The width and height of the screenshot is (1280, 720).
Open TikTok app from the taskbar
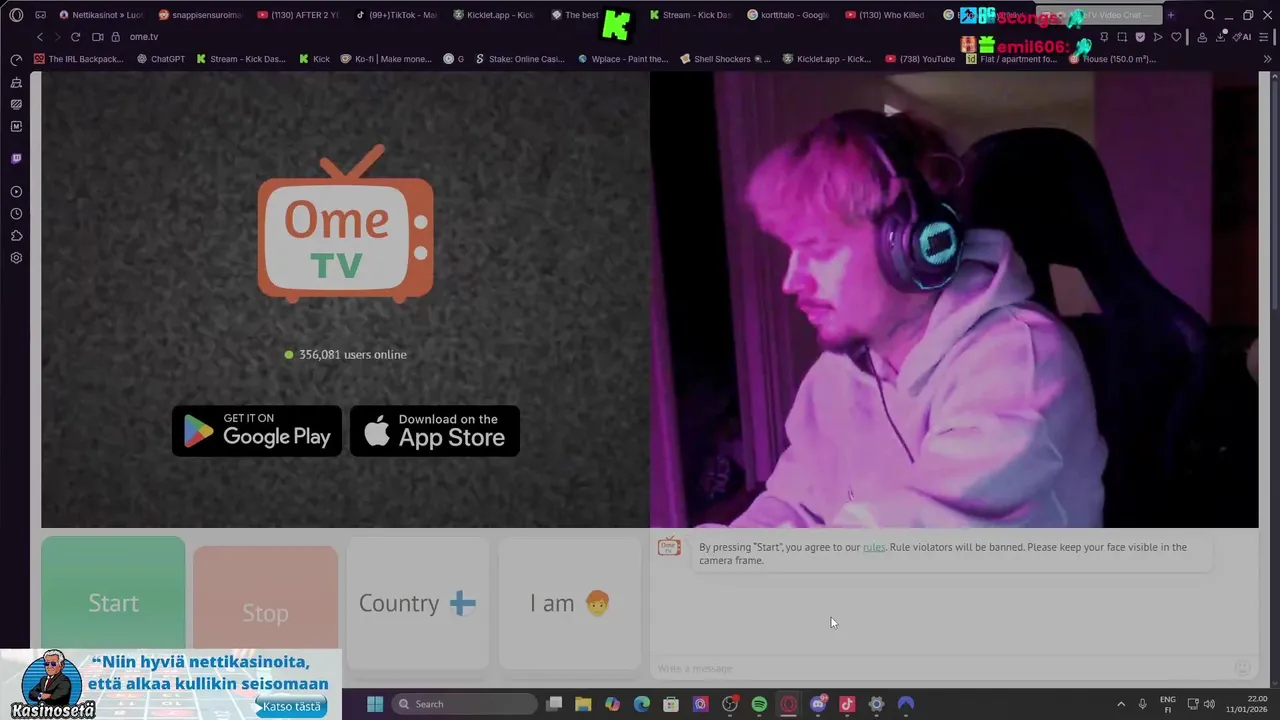847,704
